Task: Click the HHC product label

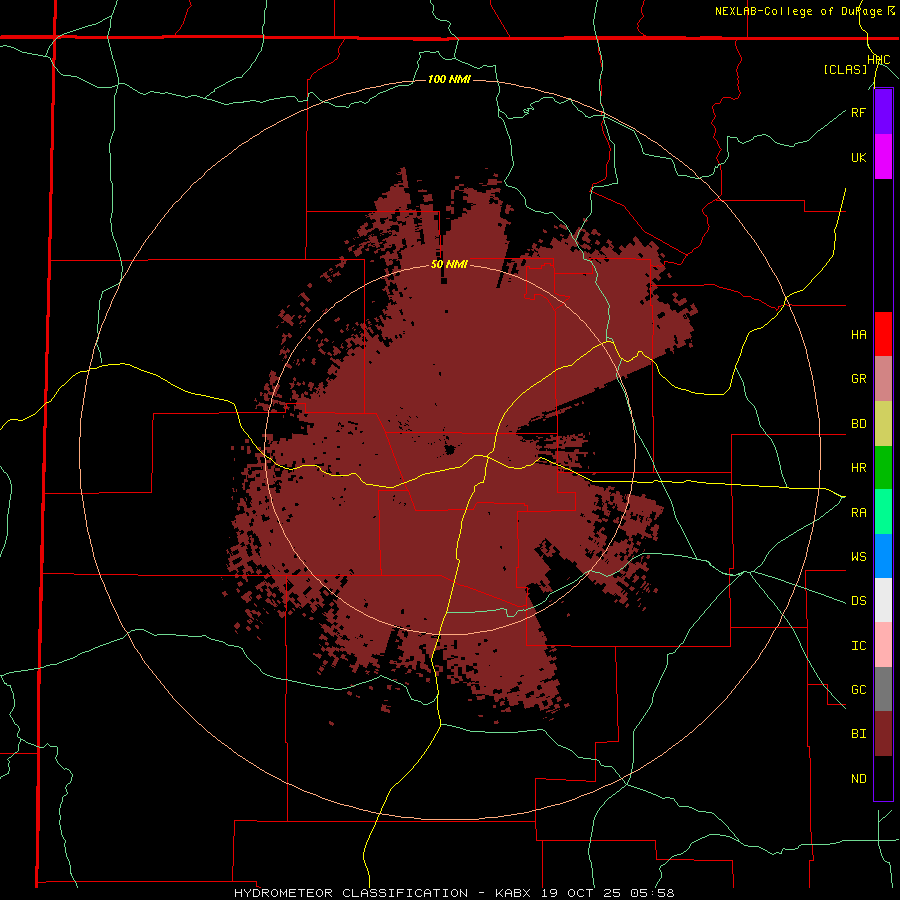Action: click(x=879, y=60)
